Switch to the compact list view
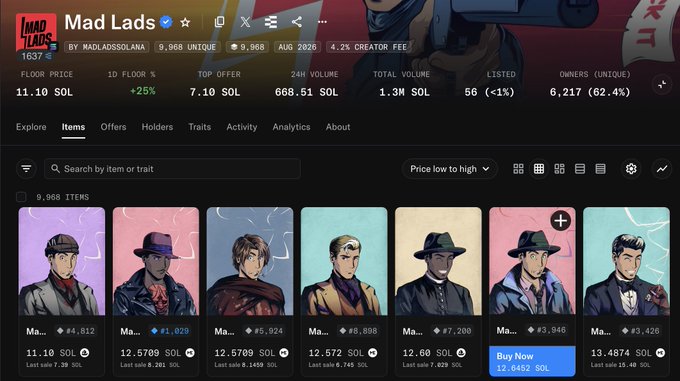This screenshot has width=680, height=381. [x=600, y=169]
